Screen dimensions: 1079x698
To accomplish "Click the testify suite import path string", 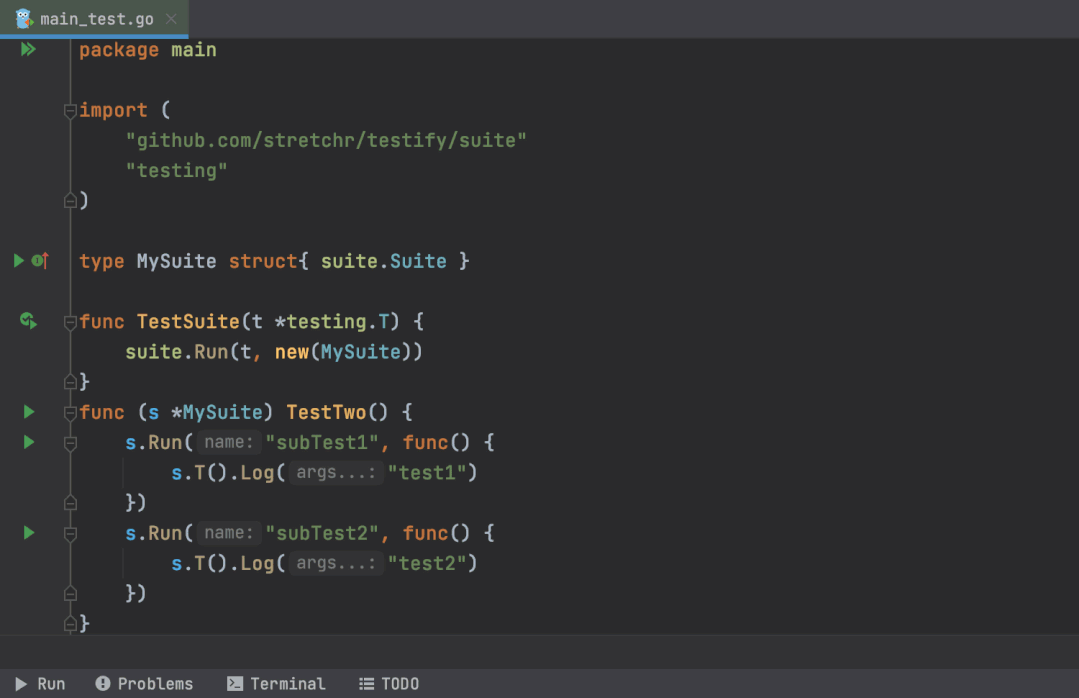I will coord(325,141).
